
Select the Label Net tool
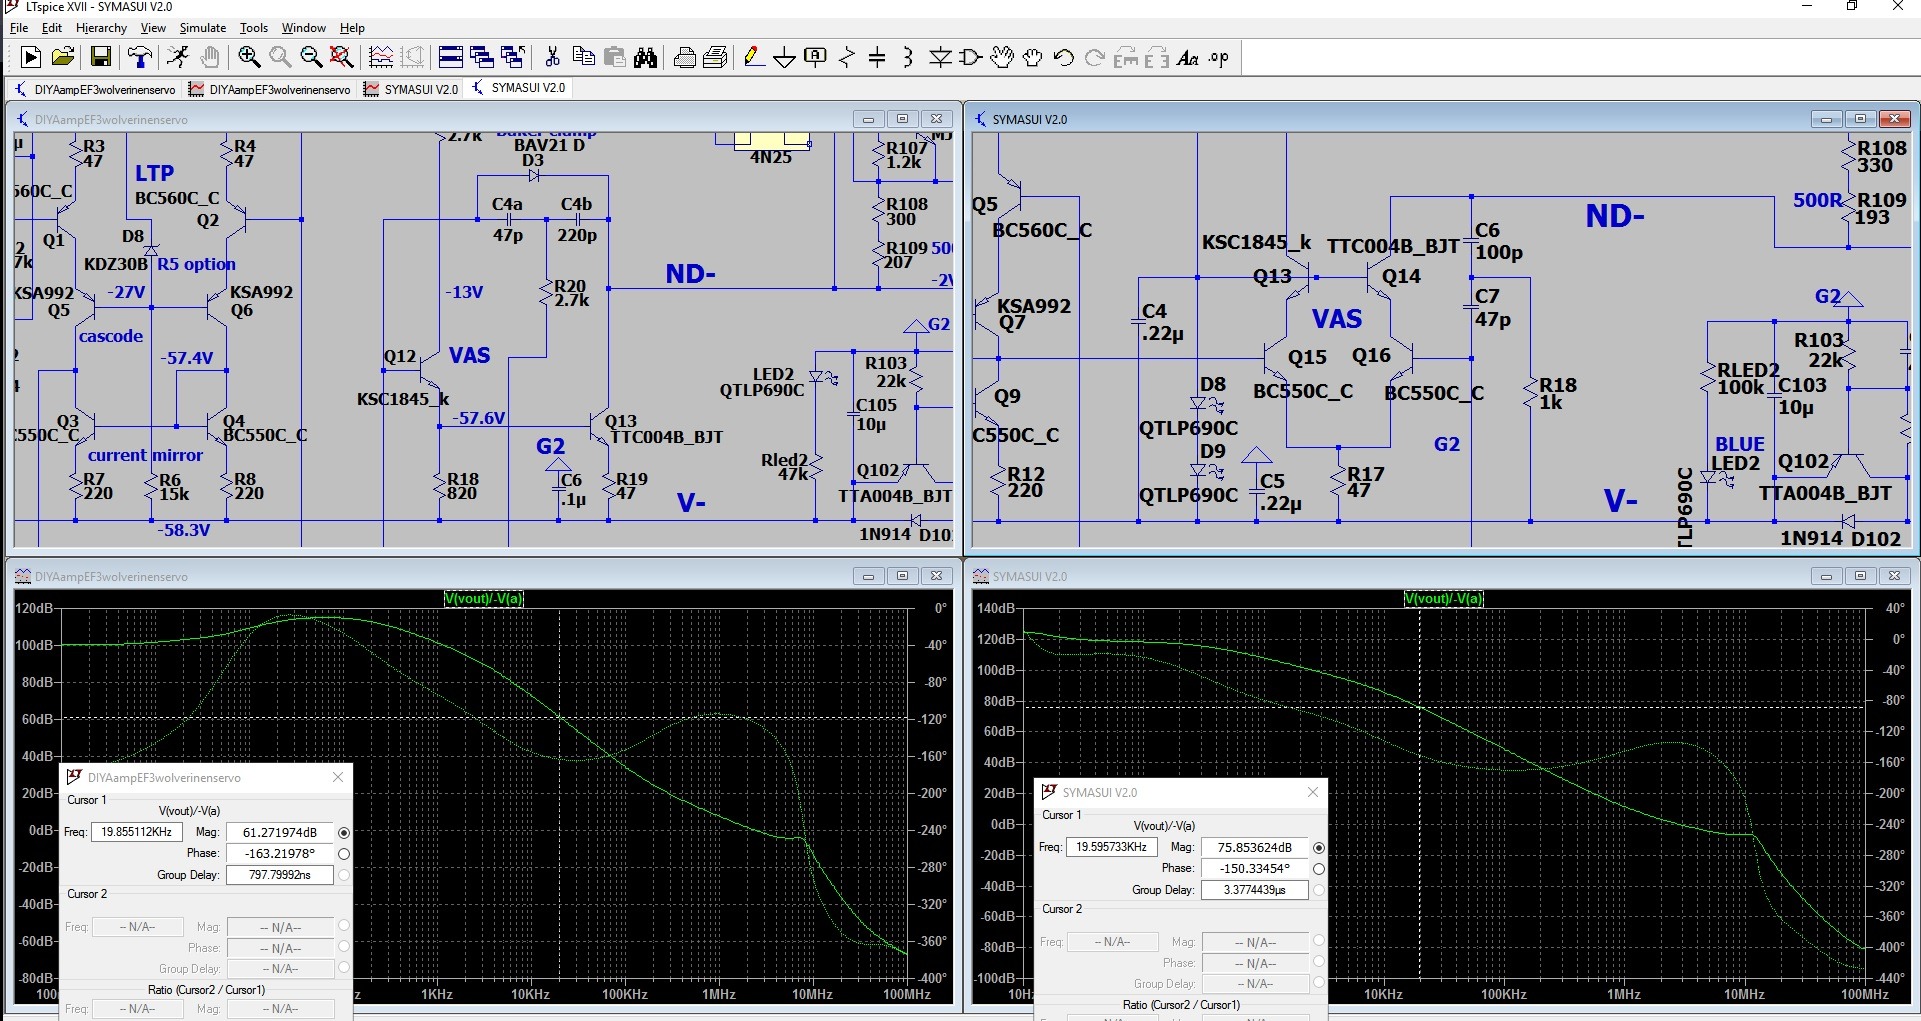coord(816,57)
